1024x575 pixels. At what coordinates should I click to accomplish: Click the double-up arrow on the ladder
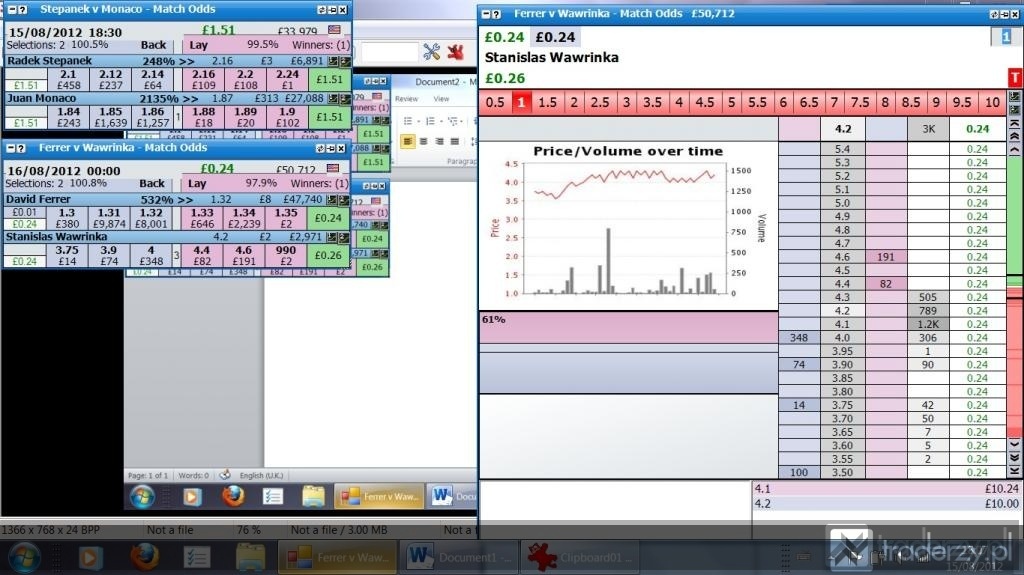tap(1014, 136)
